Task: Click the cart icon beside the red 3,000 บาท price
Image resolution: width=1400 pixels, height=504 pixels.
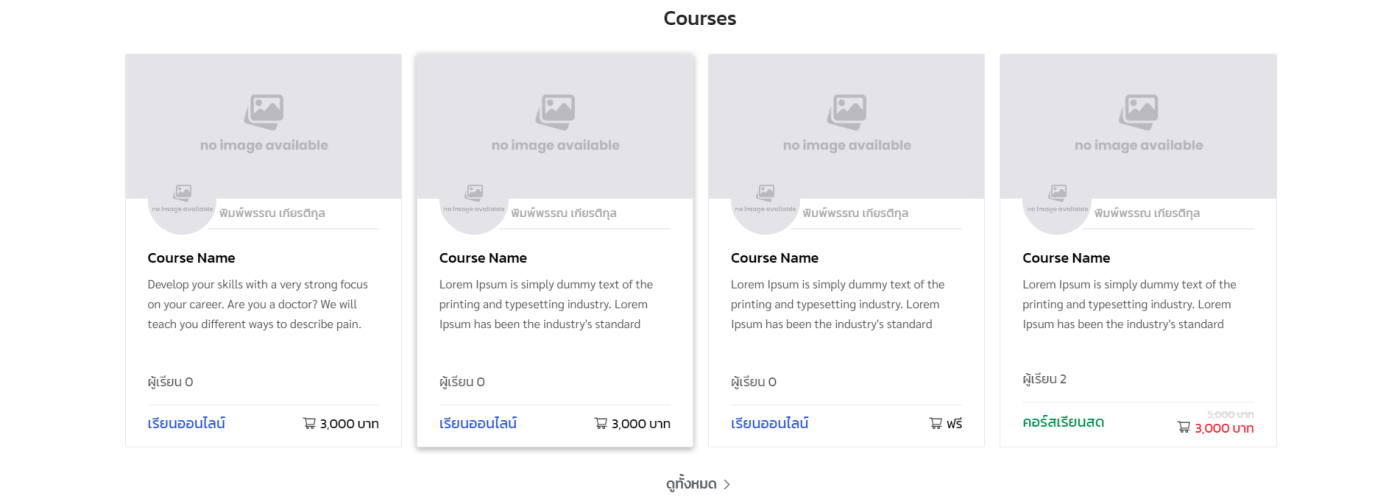Action: [1184, 427]
